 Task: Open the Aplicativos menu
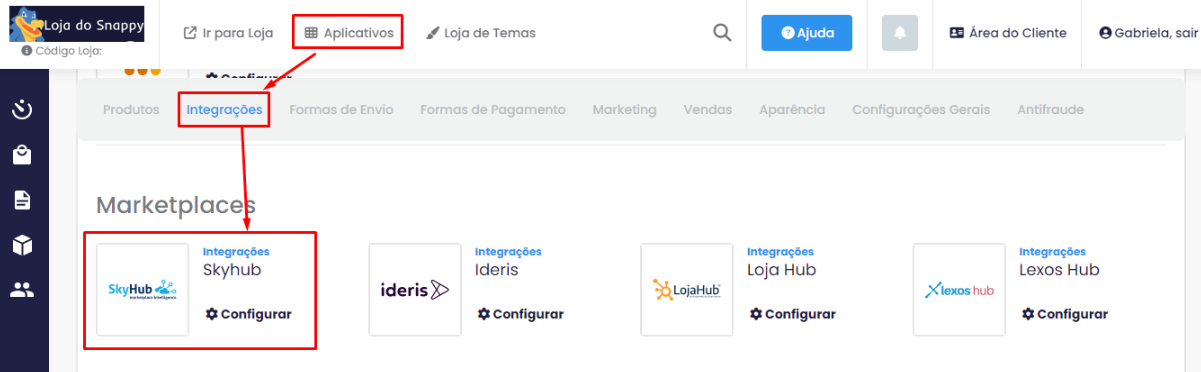[x=349, y=33]
